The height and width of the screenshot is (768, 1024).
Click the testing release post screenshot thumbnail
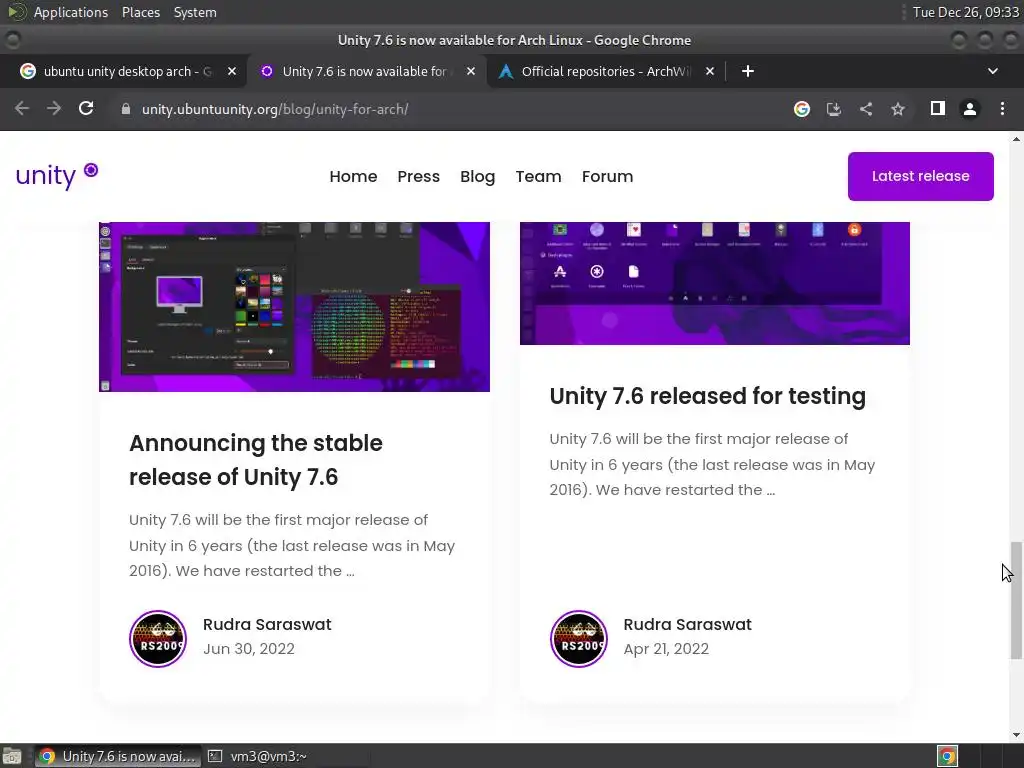(x=714, y=283)
